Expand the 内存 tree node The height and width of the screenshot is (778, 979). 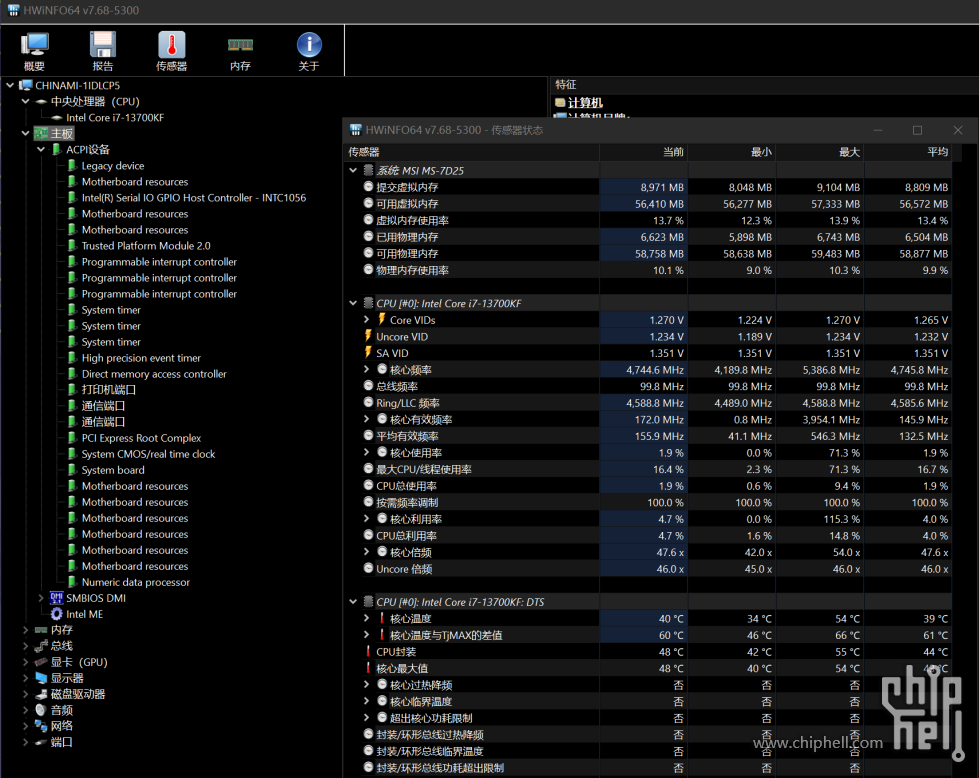coord(26,630)
